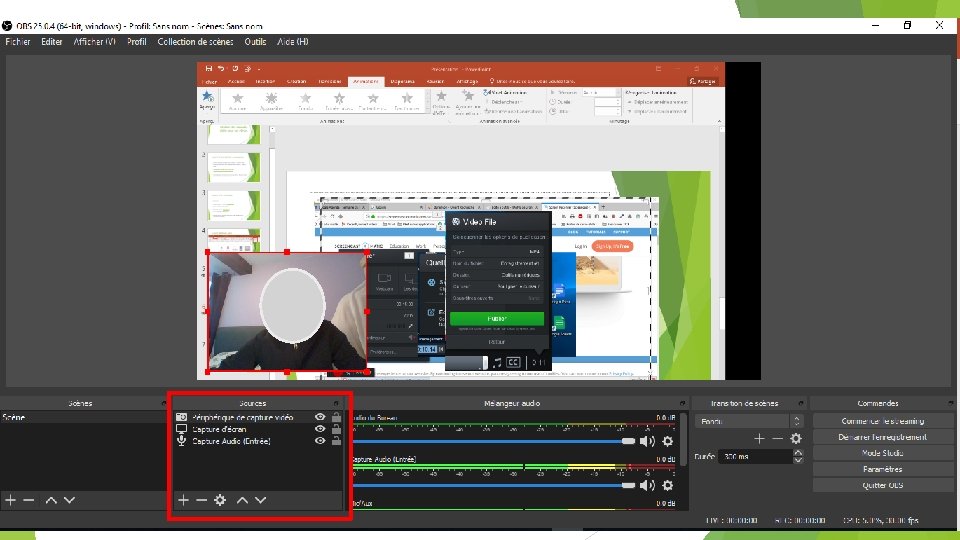Mute the Capture Audio (Entrée) mixer speaker icon
Viewport: 960px width, 540px height.
(x=647, y=486)
